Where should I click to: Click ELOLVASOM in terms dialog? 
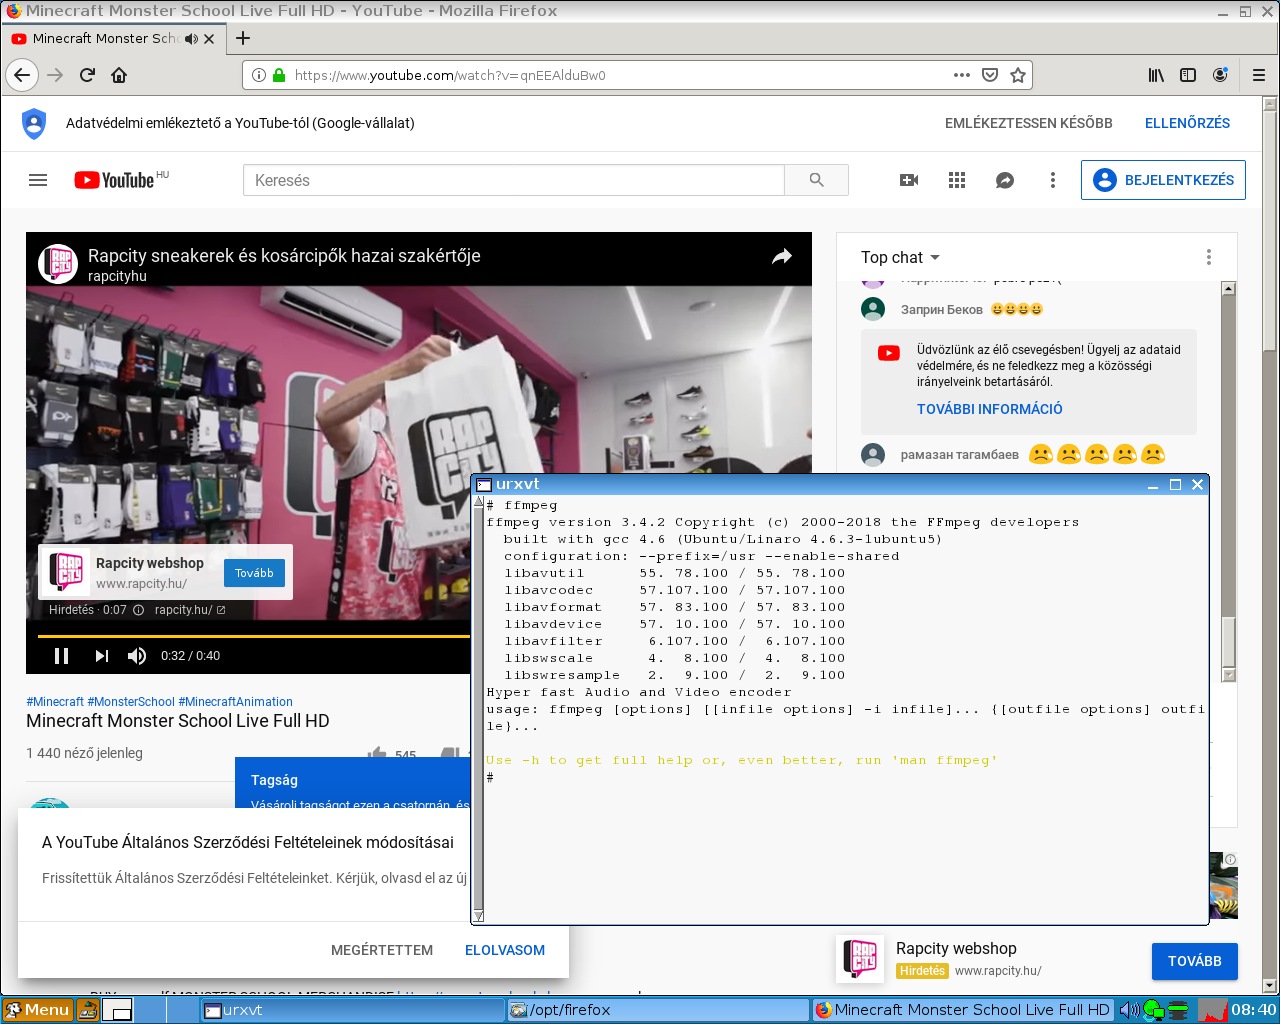(505, 950)
